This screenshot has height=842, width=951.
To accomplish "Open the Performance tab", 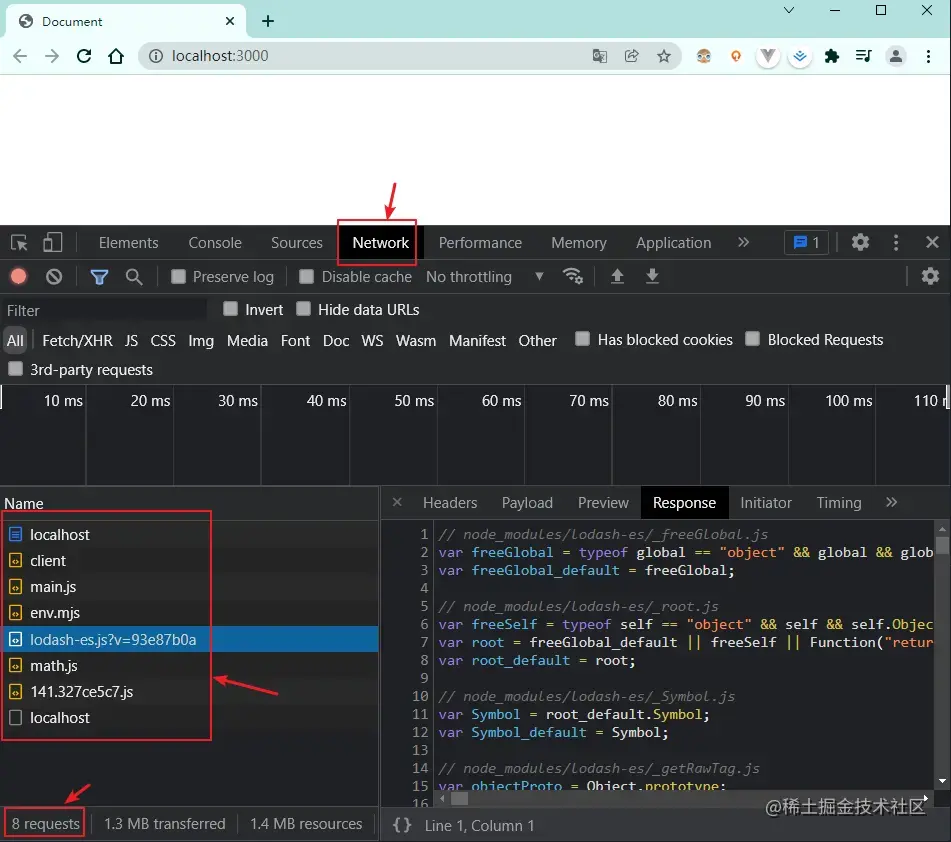I will click(480, 243).
